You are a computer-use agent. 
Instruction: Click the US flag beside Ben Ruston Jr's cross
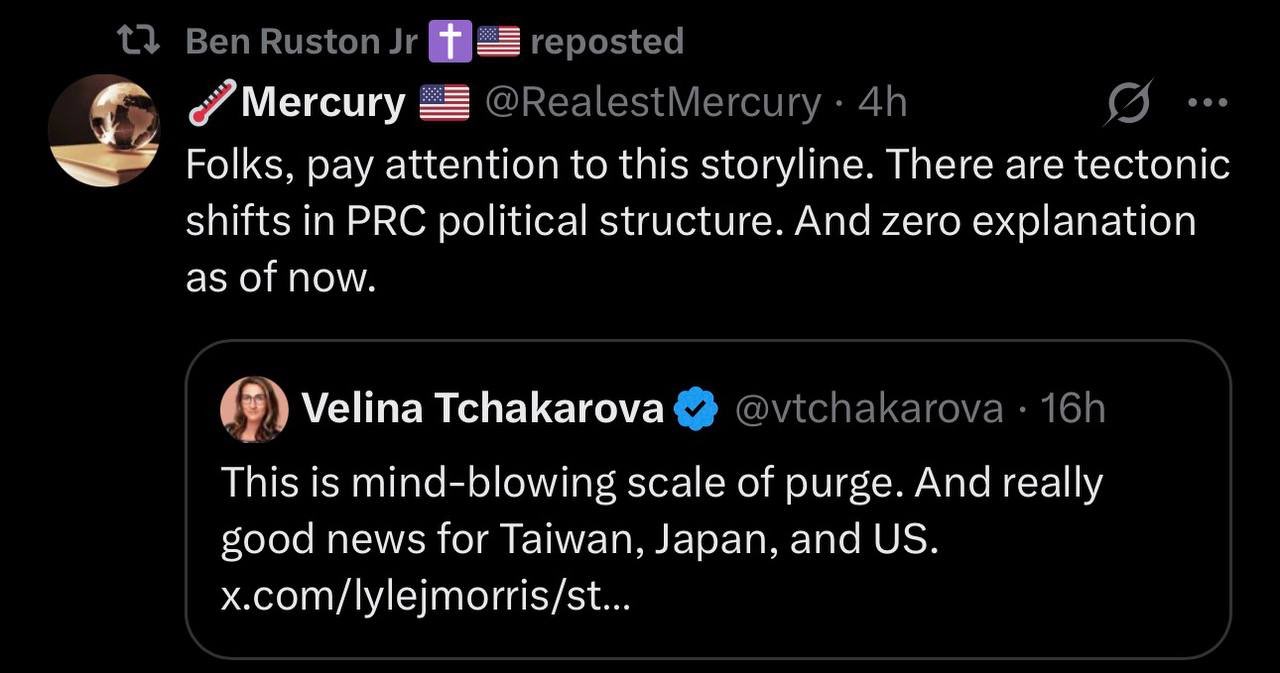pos(498,41)
